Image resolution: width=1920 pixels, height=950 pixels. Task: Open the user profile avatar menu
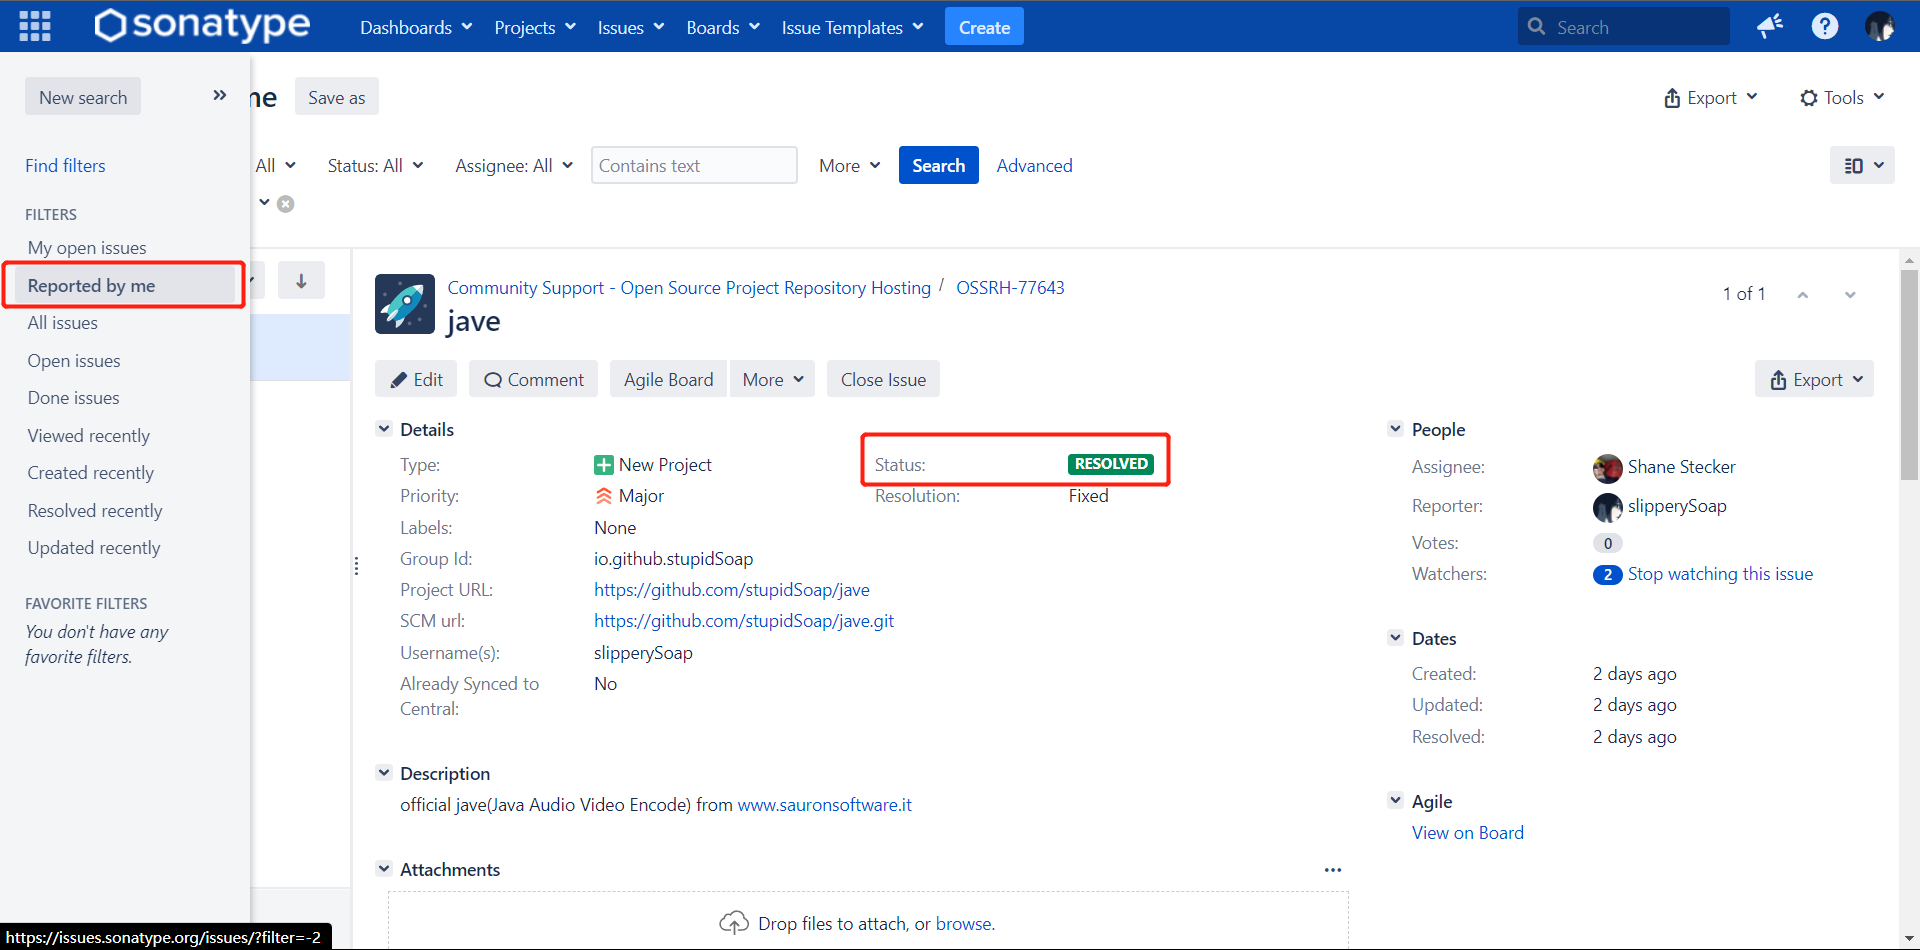(1880, 26)
